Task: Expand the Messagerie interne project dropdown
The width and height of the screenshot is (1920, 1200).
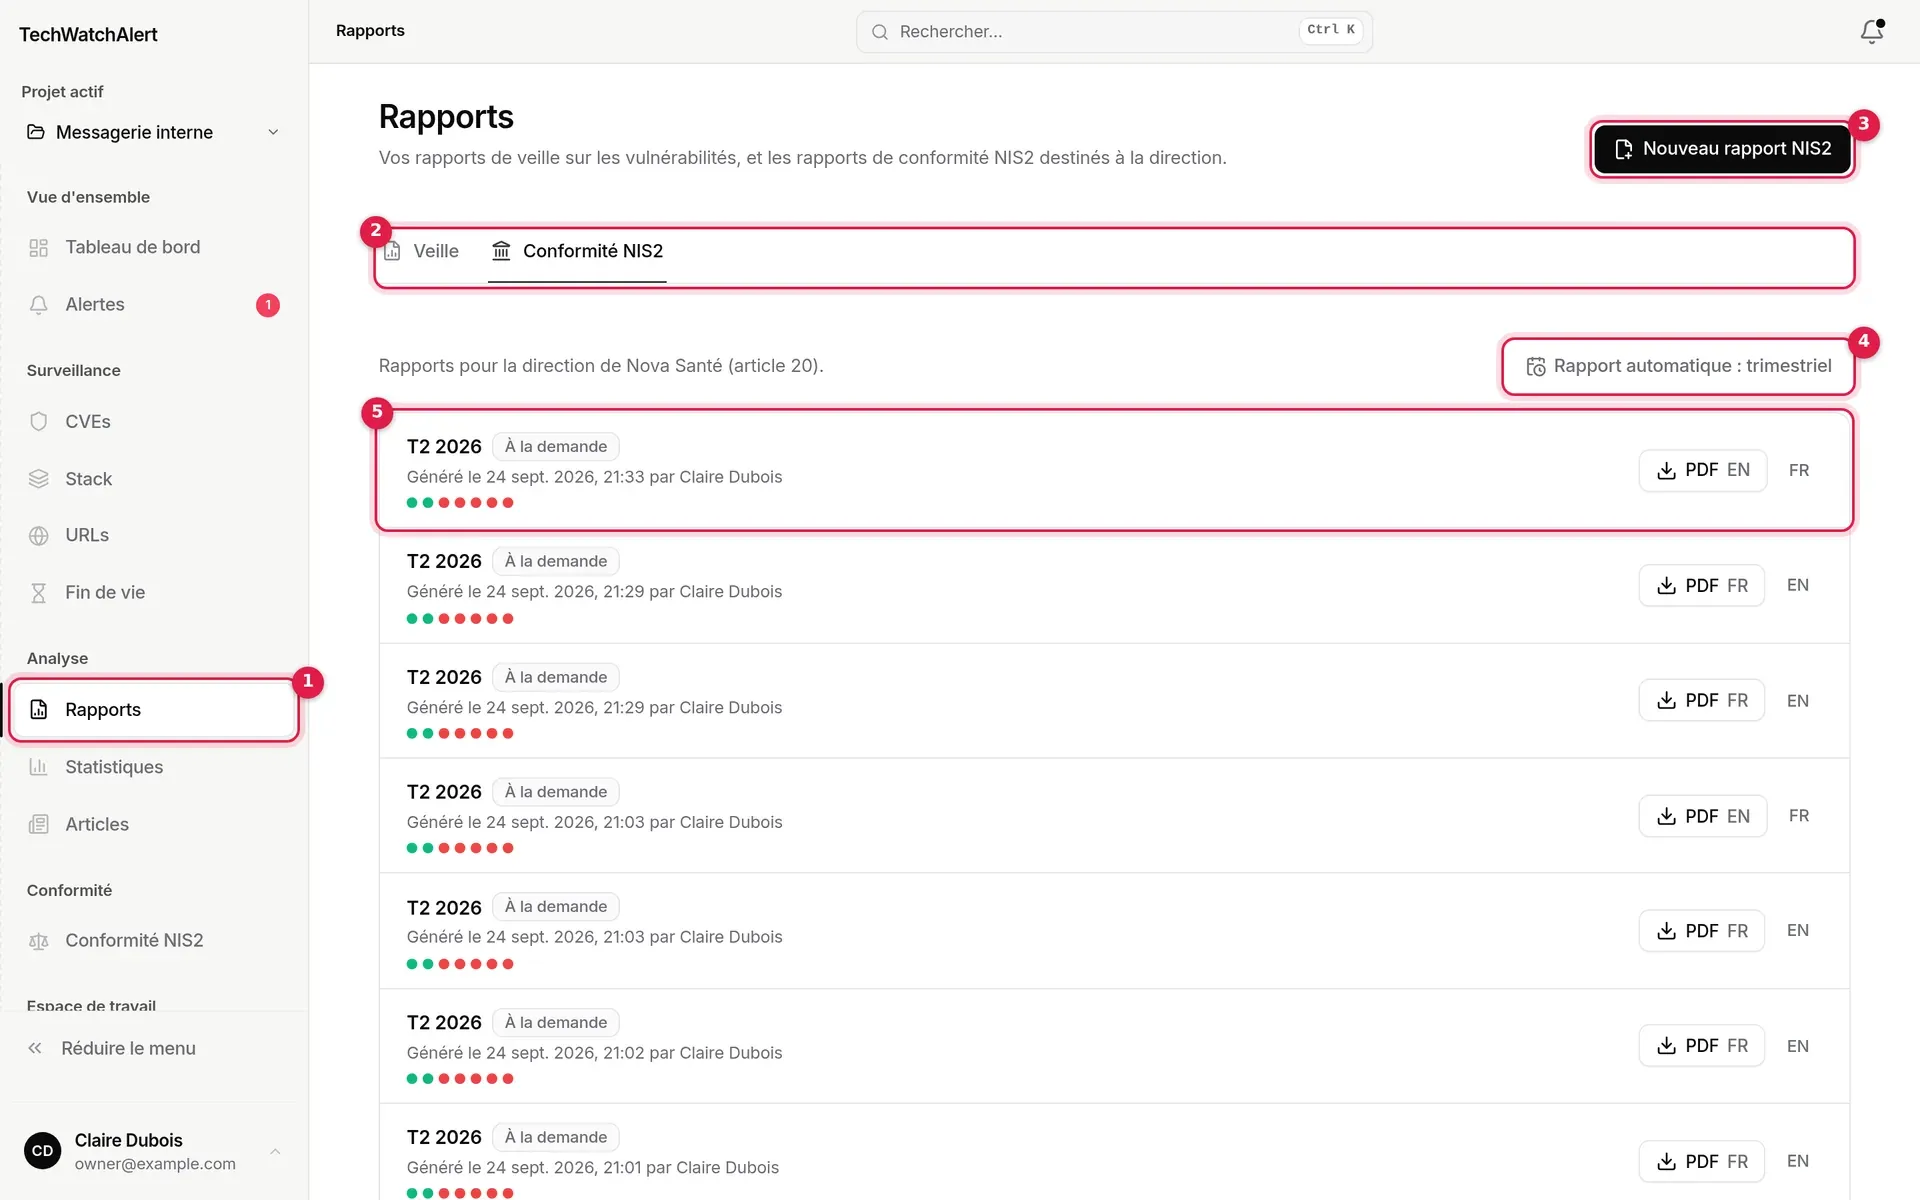Action: (x=154, y=132)
